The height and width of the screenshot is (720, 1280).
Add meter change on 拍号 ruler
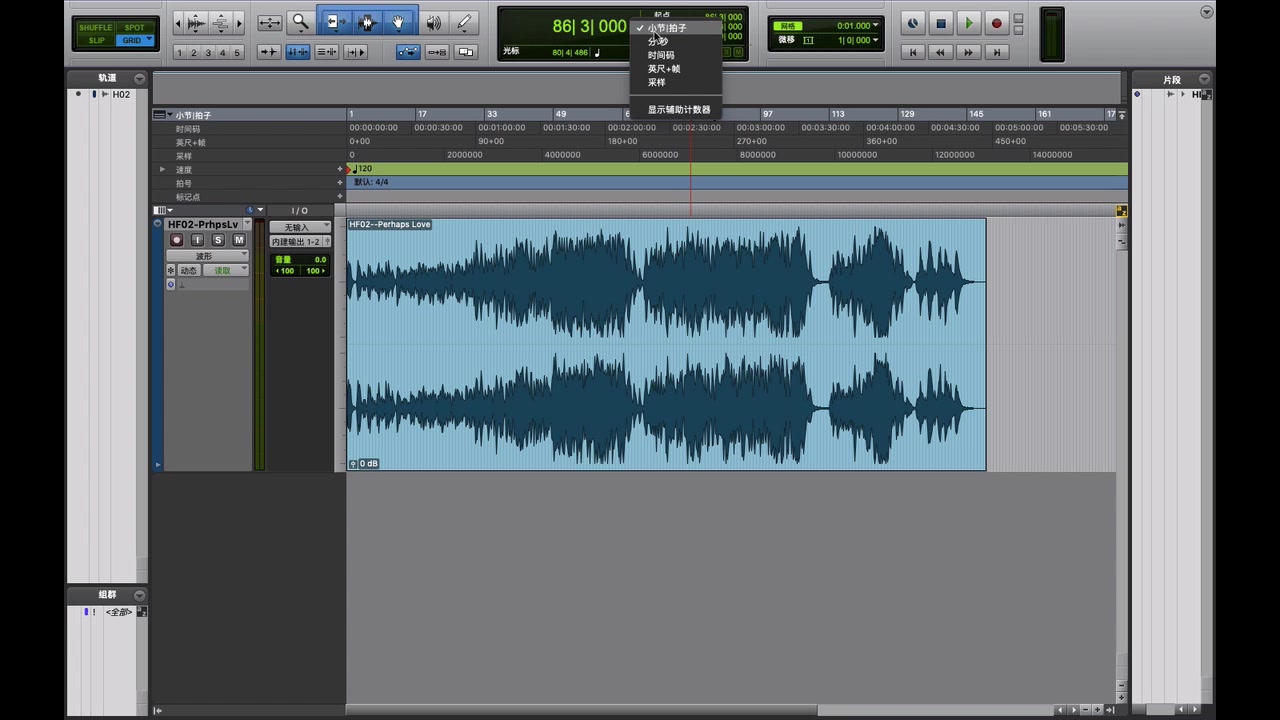tap(340, 183)
